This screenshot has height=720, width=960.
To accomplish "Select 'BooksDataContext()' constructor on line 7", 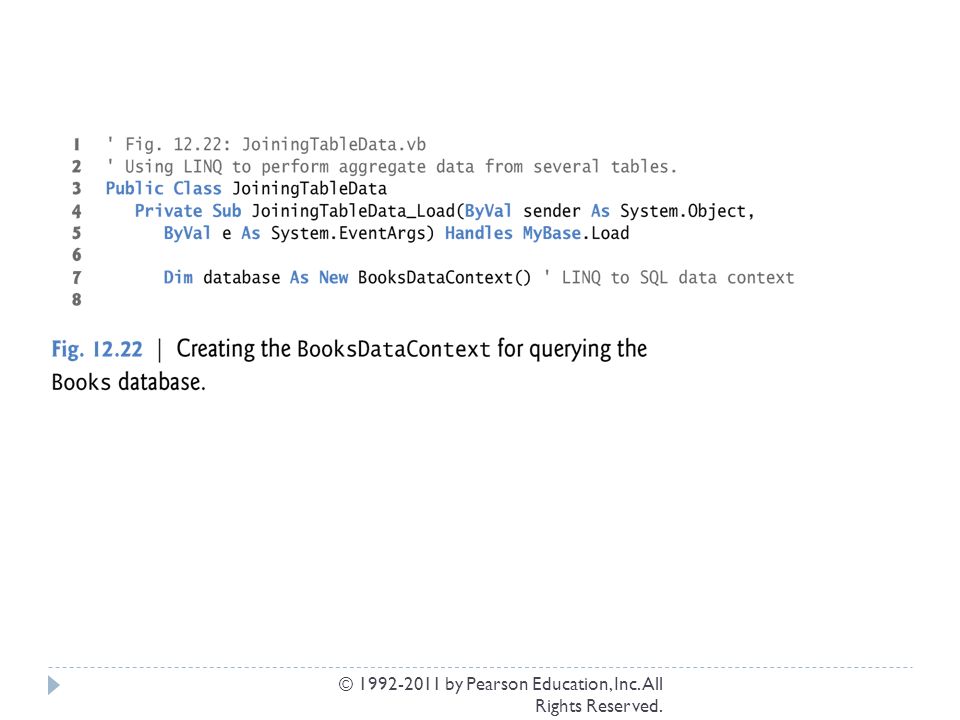I will click(444, 278).
